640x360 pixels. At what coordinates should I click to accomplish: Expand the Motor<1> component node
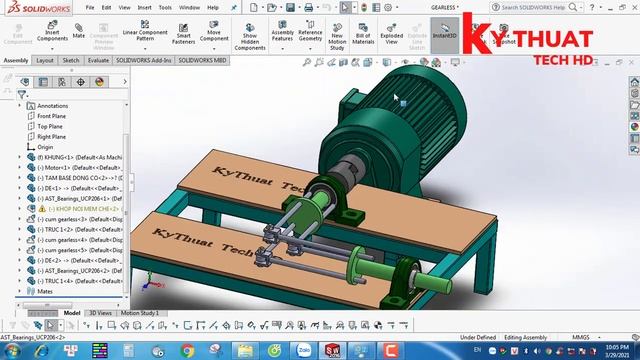coord(19,167)
